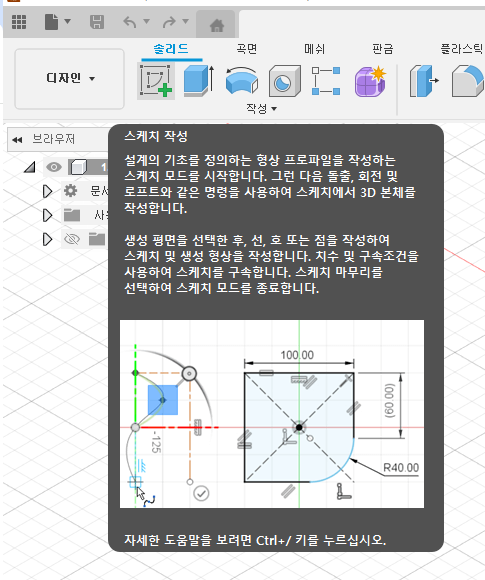Click the document settings gear icon
Image resolution: width=485 pixels, height=580 pixels.
70,191
